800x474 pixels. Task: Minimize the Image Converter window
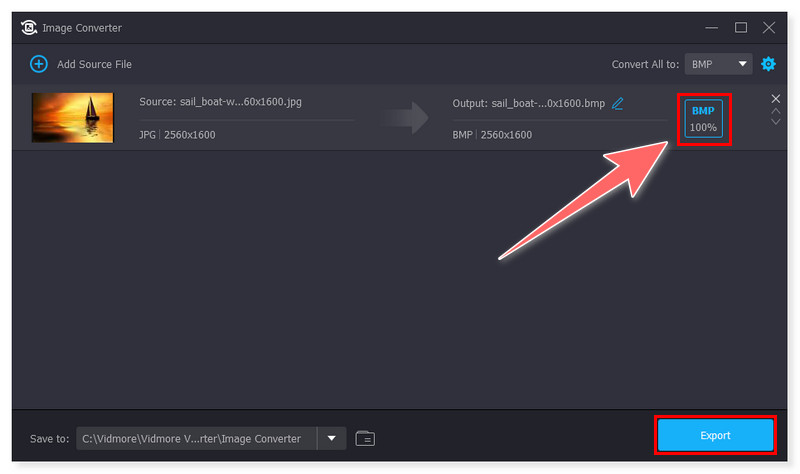[712, 27]
